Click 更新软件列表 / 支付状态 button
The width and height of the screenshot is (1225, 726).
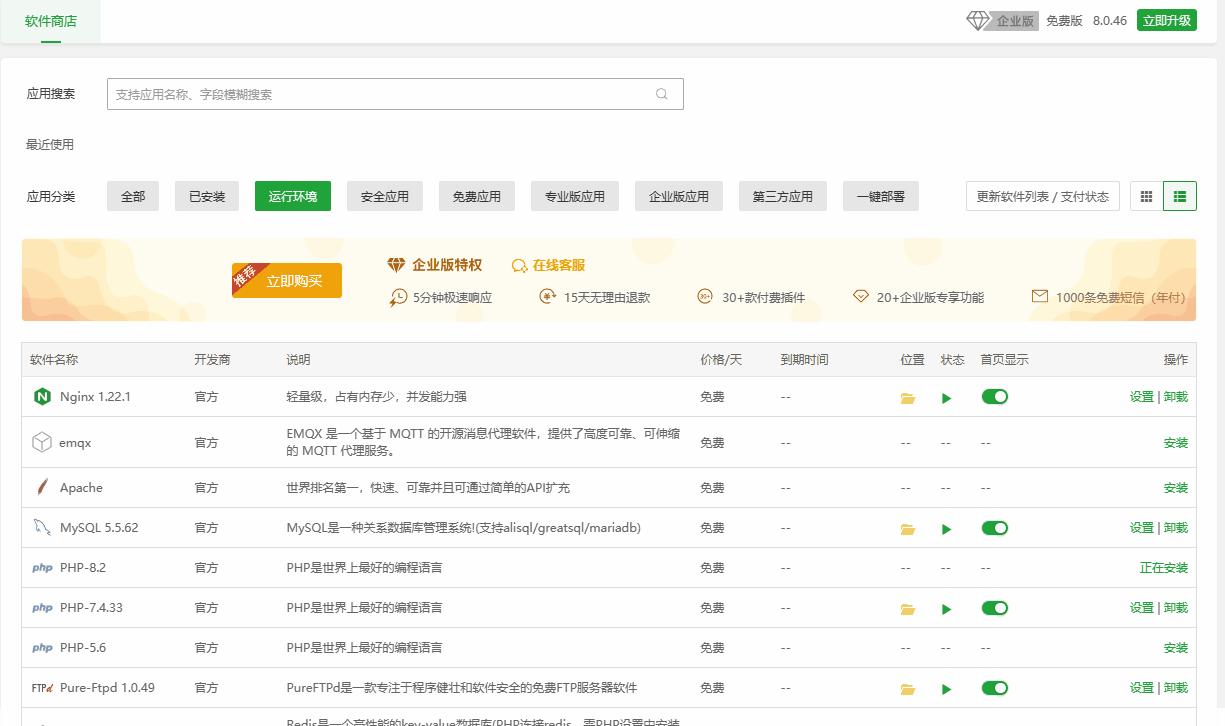(1043, 197)
